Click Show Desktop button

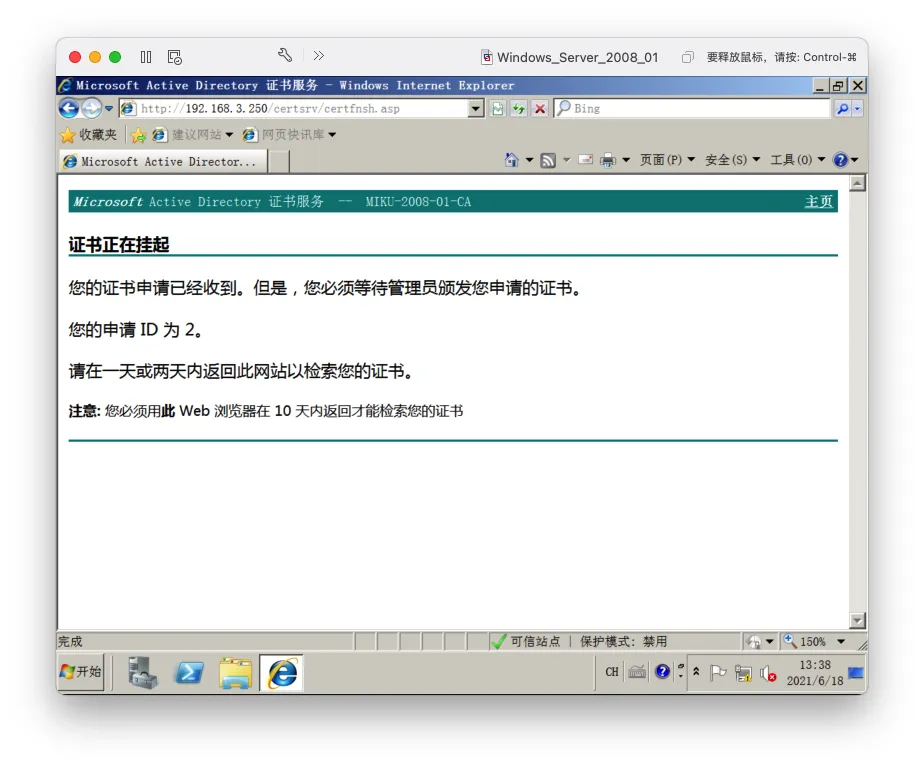(x=855, y=672)
